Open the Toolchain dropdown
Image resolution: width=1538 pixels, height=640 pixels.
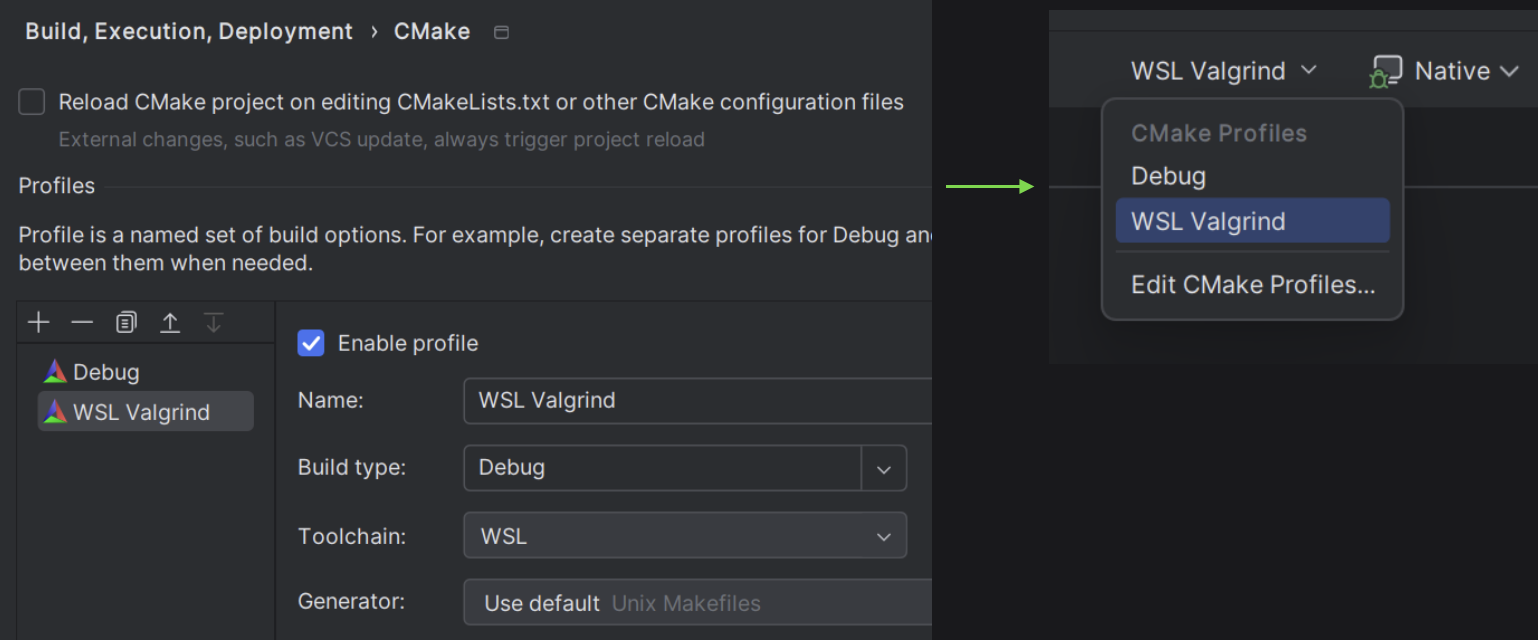coord(884,535)
